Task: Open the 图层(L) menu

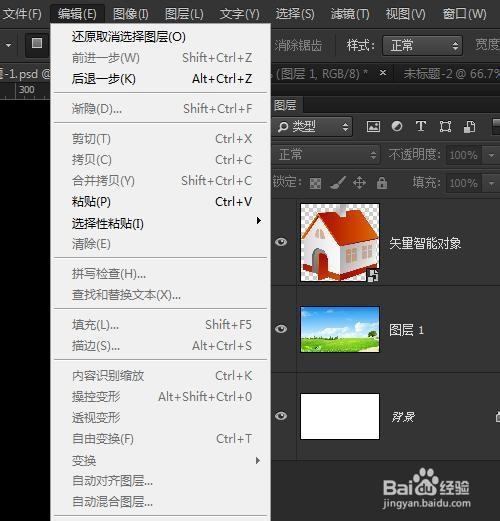Action: [x=184, y=14]
